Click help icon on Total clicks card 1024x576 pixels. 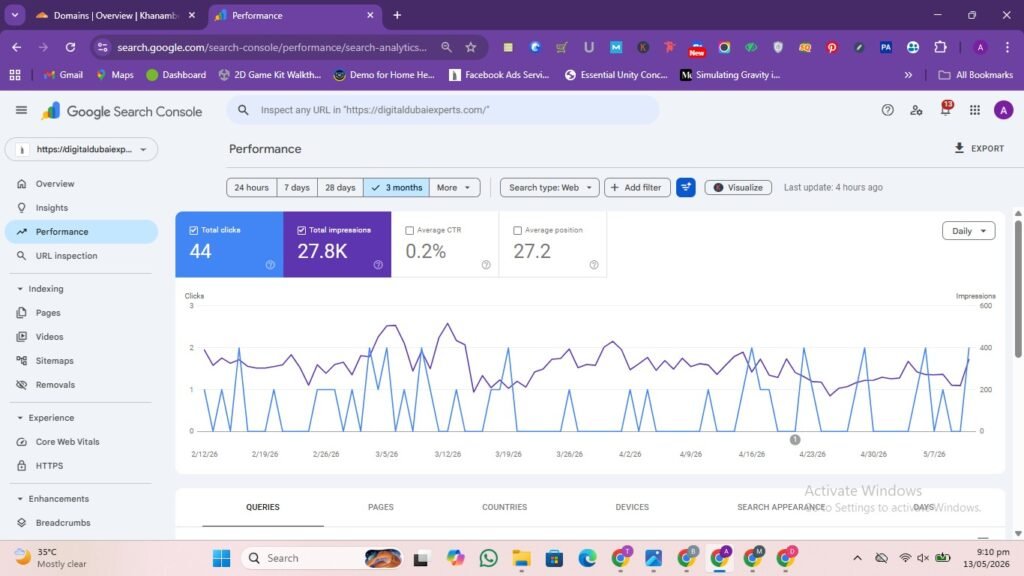(270, 264)
